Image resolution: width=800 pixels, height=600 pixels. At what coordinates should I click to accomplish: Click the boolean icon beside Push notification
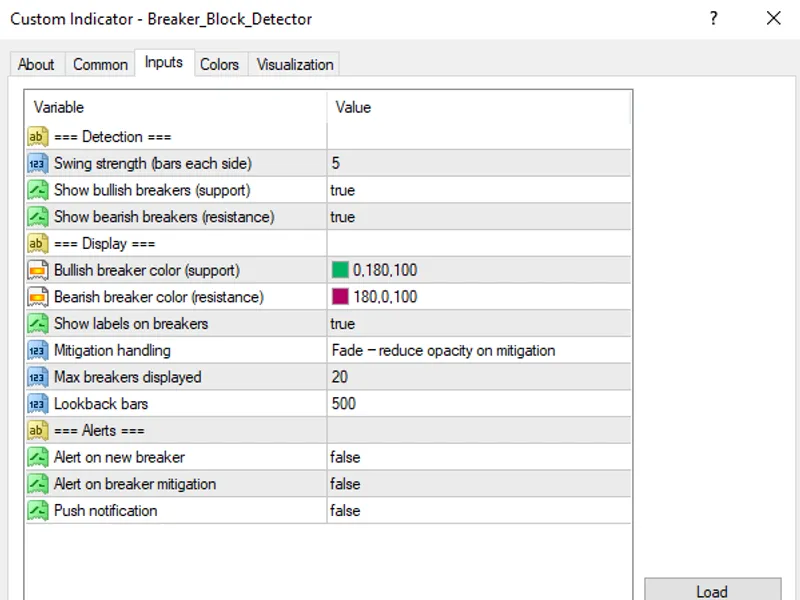38,510
